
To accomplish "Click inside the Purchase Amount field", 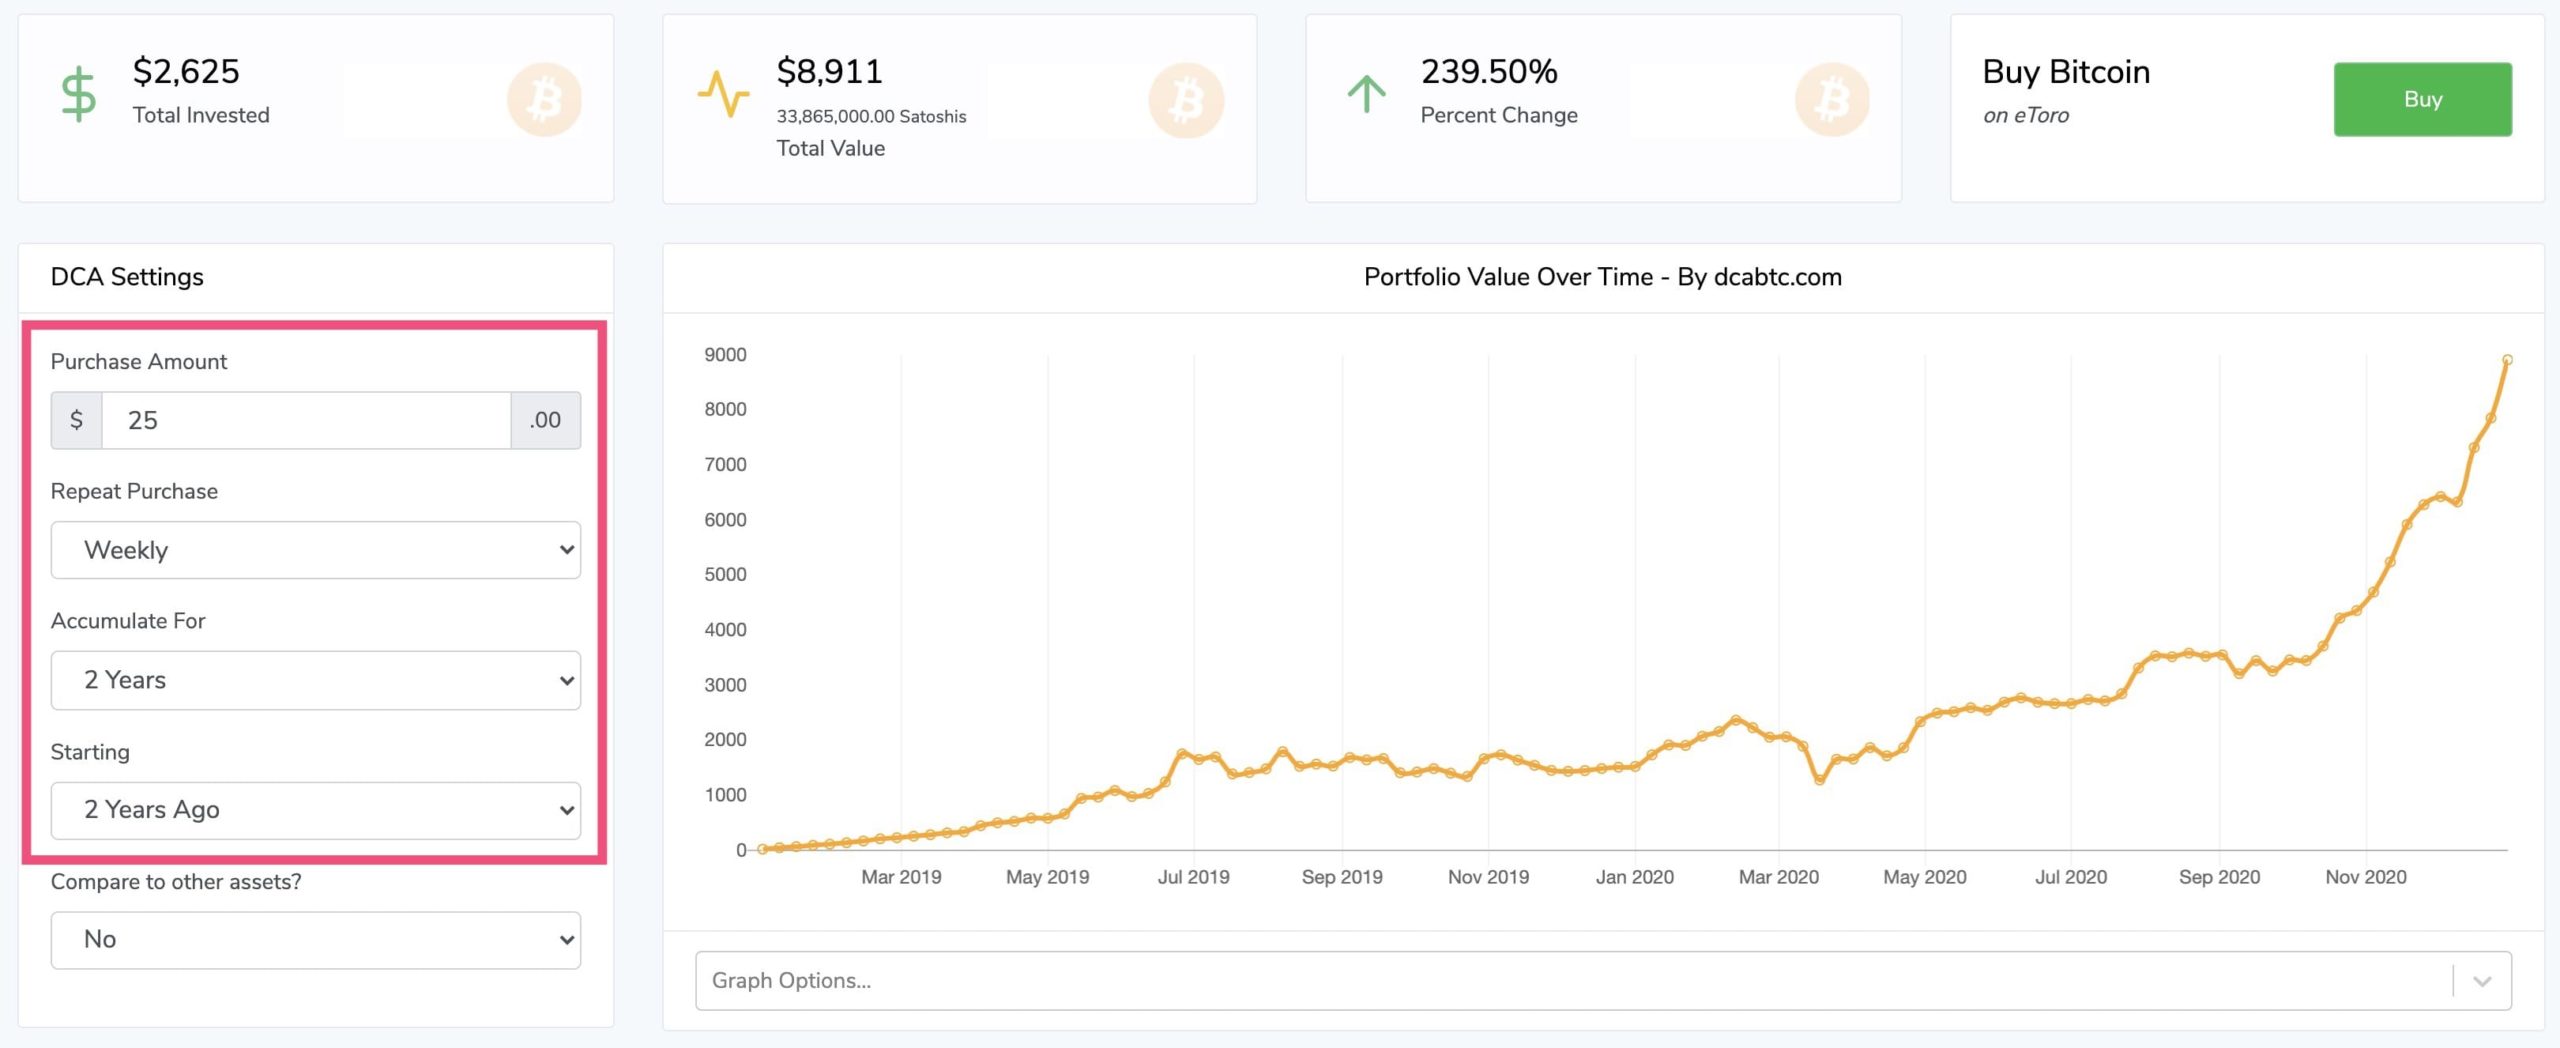I will (305, 420).
